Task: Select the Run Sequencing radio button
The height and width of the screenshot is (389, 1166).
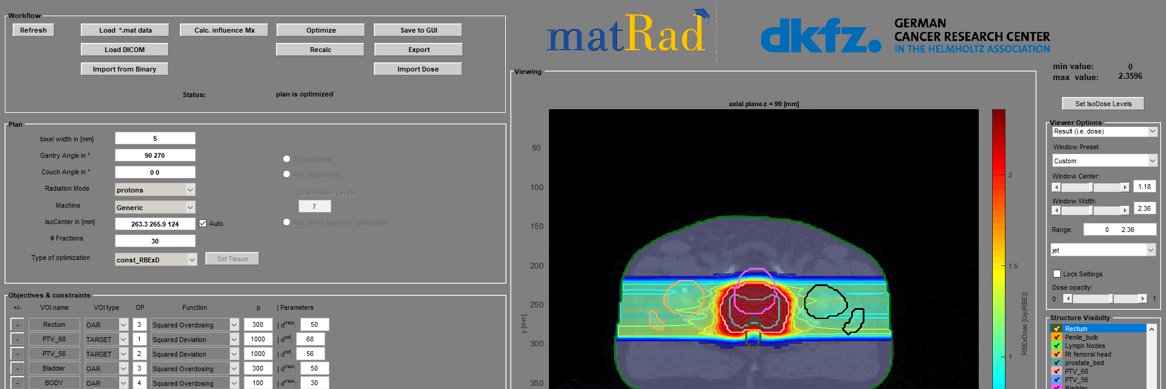Action: [286, 174]
